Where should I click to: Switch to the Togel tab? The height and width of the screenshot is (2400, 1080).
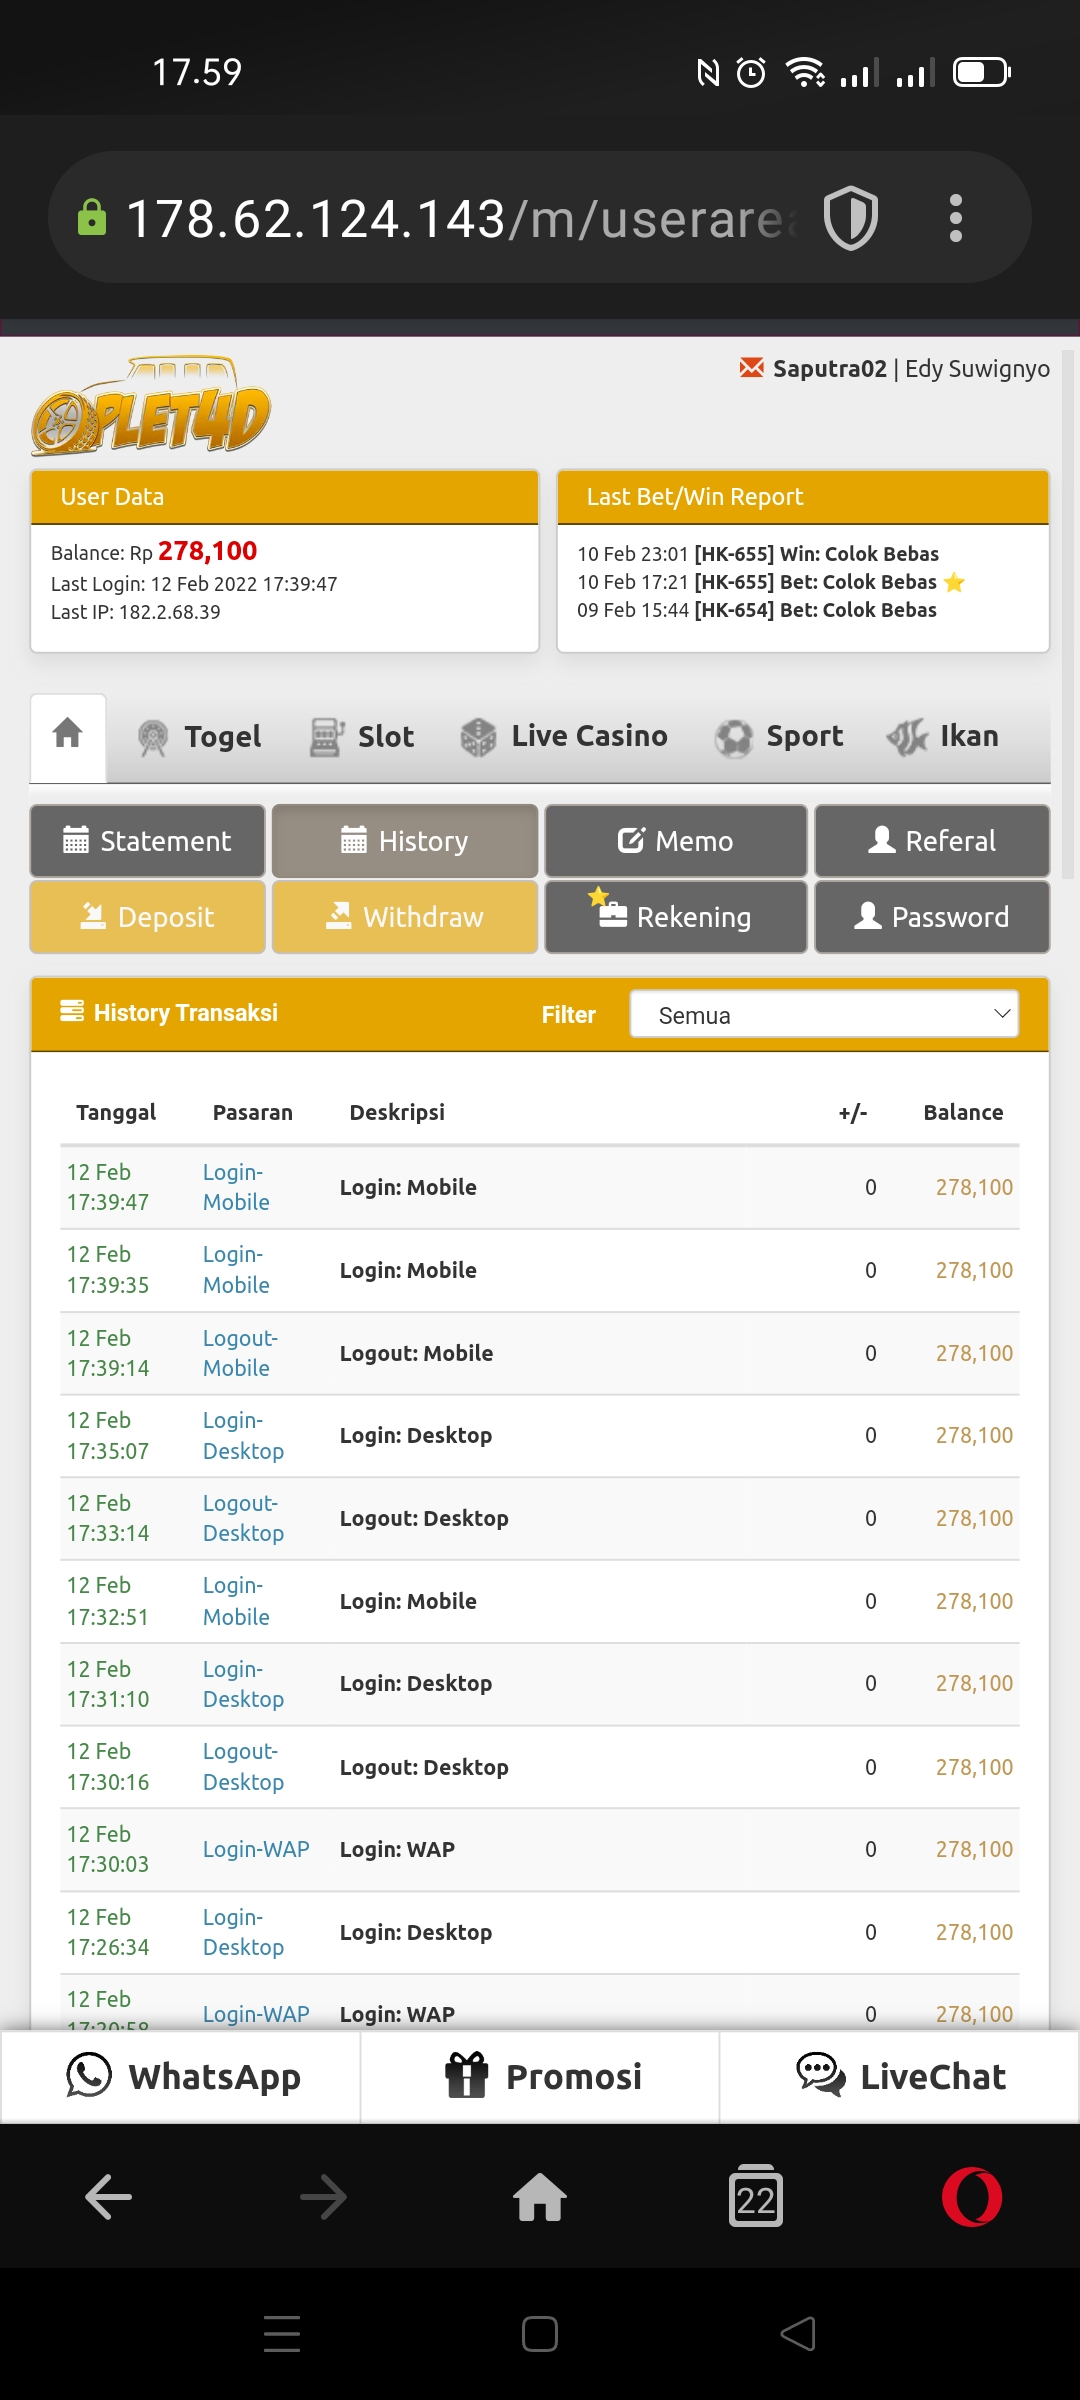click(200, 737)
